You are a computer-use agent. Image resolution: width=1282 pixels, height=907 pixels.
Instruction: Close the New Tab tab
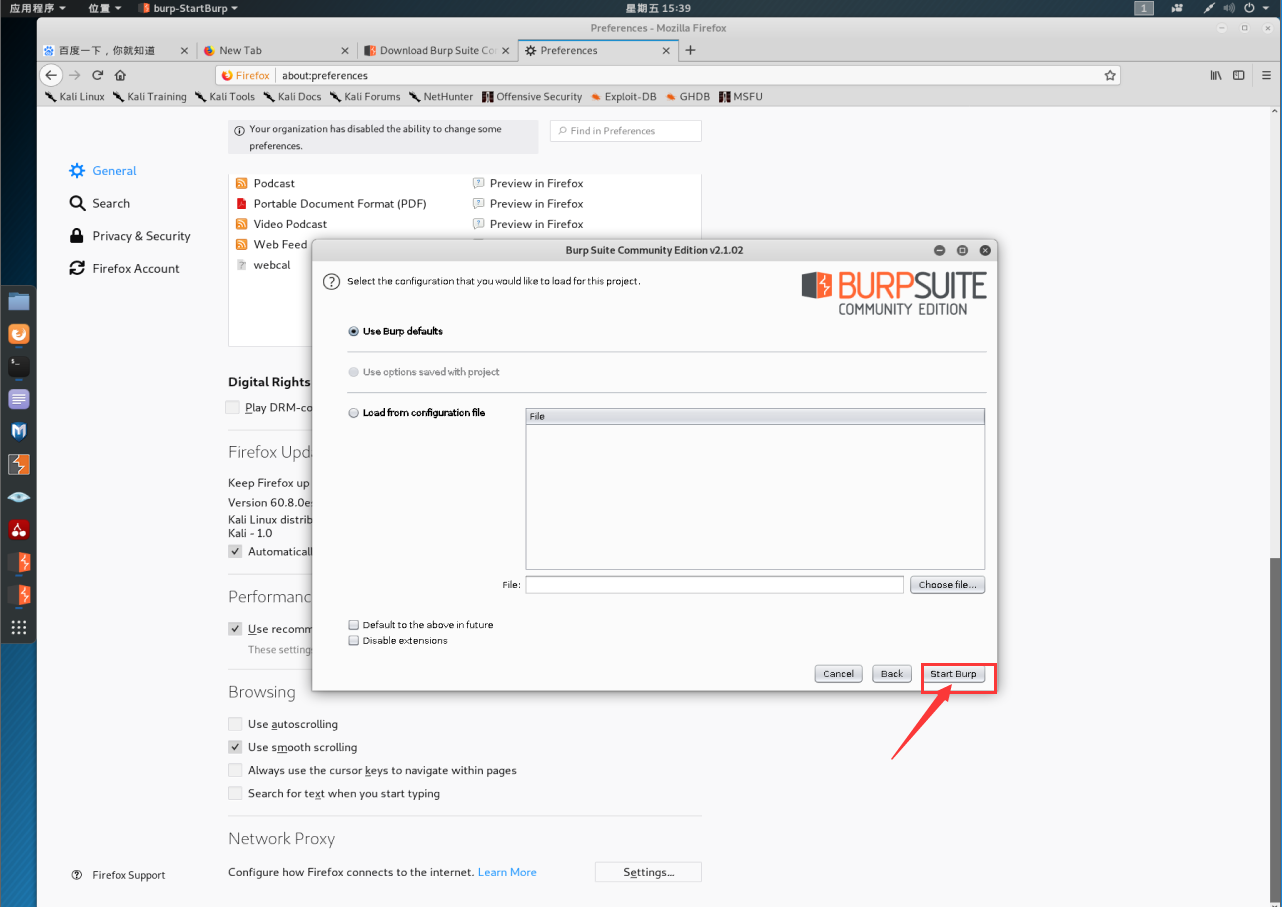[x=345, y=50]
